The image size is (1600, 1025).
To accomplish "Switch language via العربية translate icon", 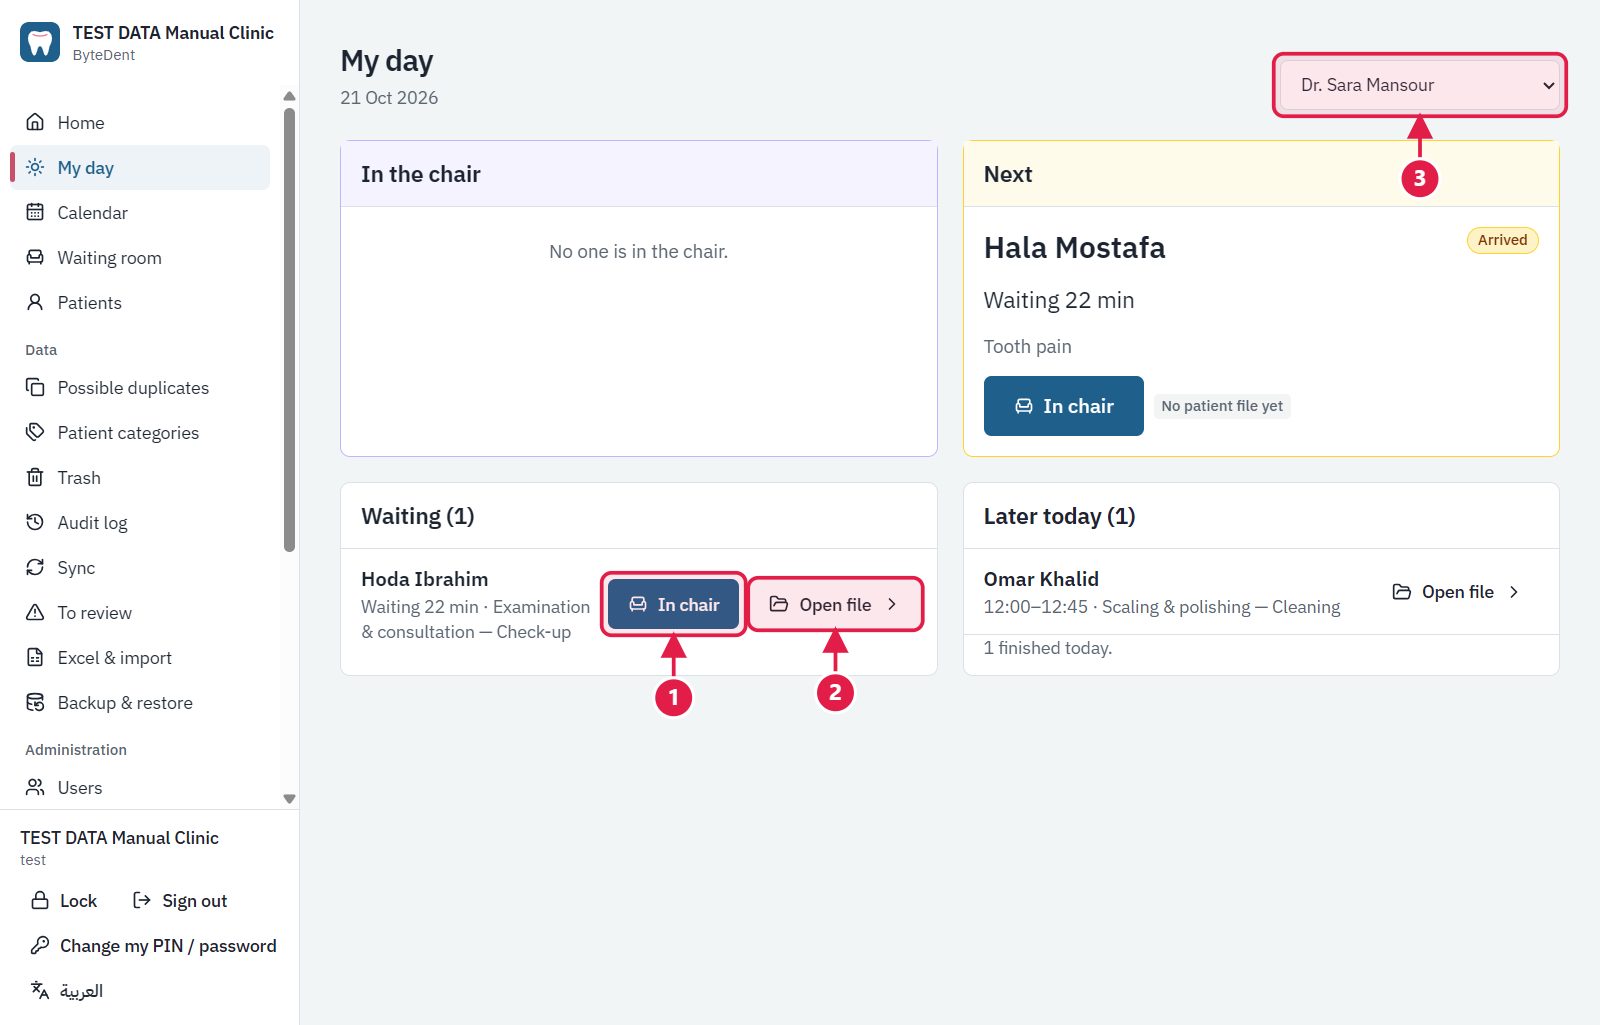I will tap(40, 990).
